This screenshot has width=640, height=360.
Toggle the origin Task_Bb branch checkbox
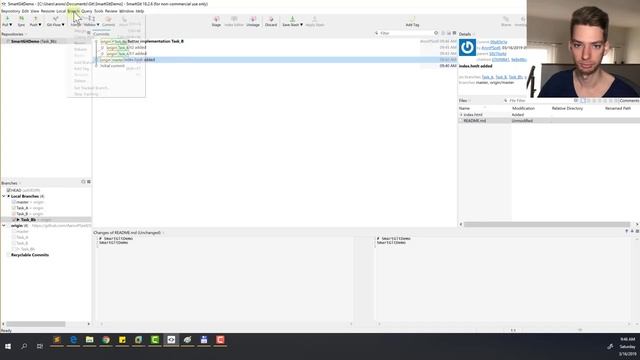click(14, 249)
